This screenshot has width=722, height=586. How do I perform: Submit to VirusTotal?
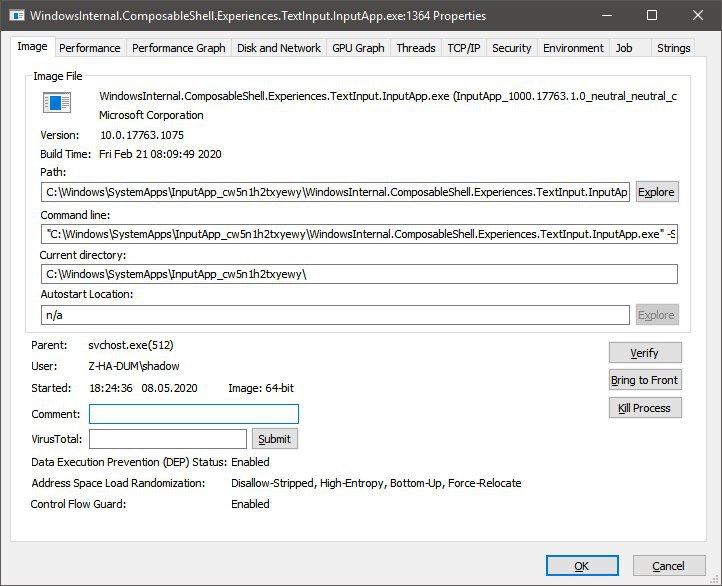click(x=275, y=439)
